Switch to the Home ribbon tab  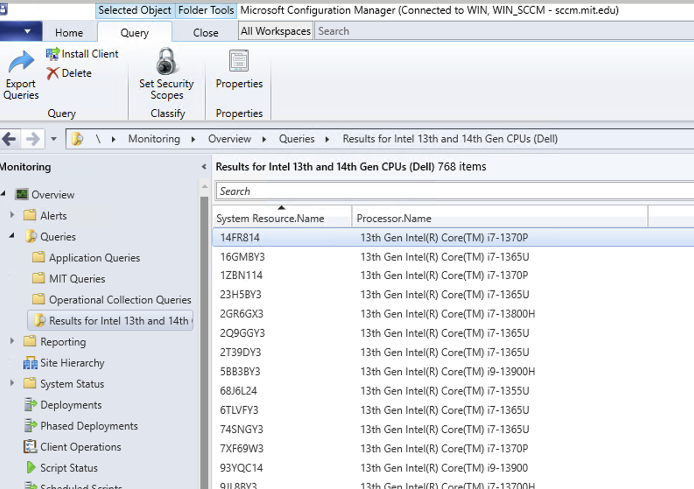pyautogui.click(x=69, y=33)
